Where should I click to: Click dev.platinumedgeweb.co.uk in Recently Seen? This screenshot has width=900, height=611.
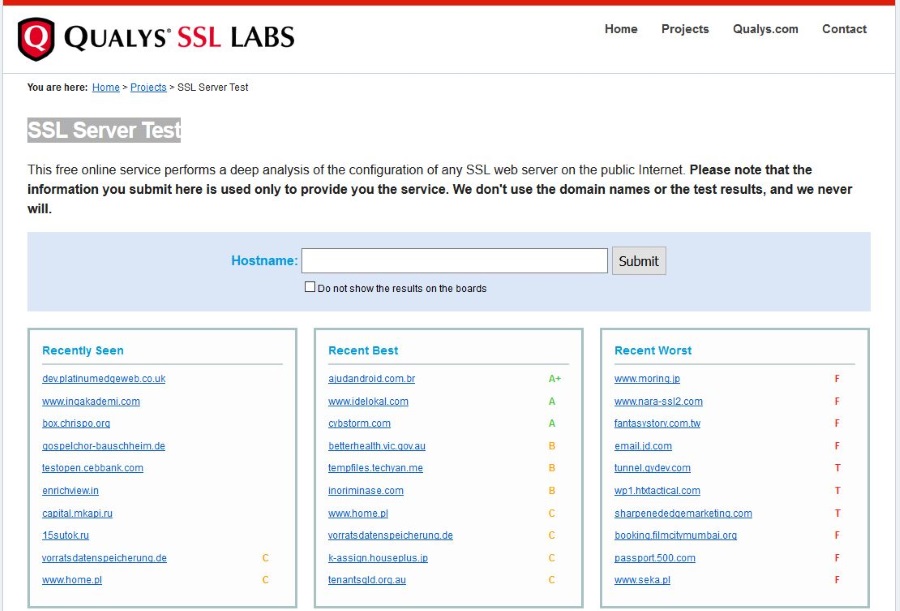point(104,379)
